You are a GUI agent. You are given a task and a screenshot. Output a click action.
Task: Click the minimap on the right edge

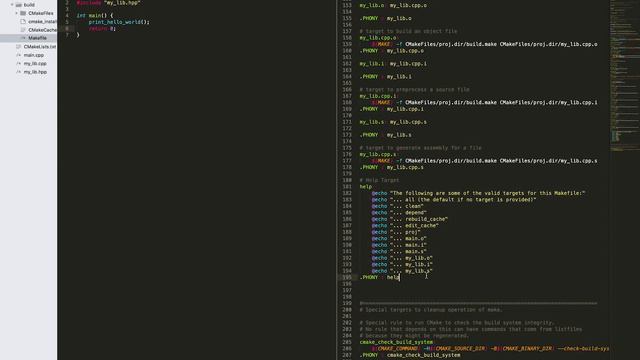coord(624,76)
